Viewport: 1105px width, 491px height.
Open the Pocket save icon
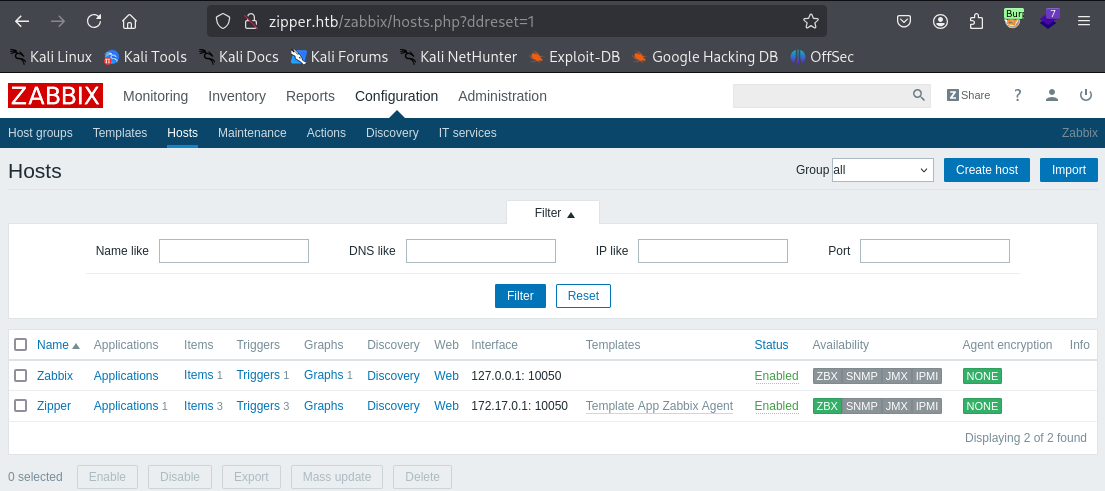(904, 21)
